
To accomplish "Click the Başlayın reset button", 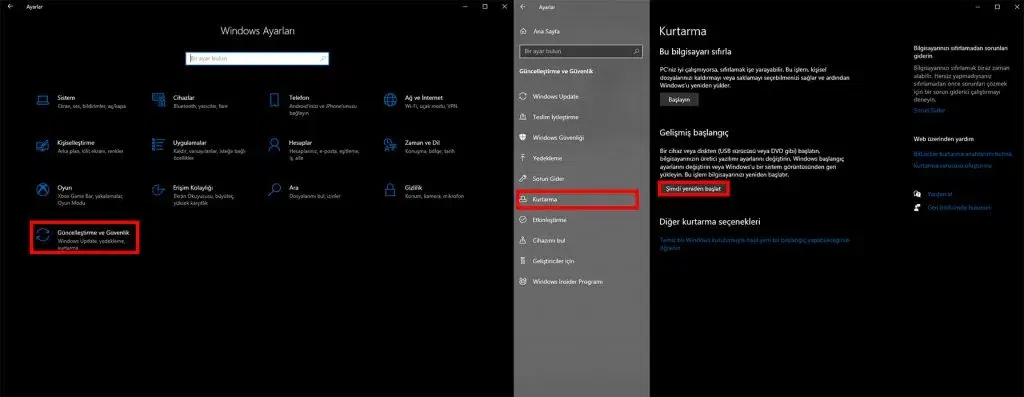I will (x=679, y=100).
